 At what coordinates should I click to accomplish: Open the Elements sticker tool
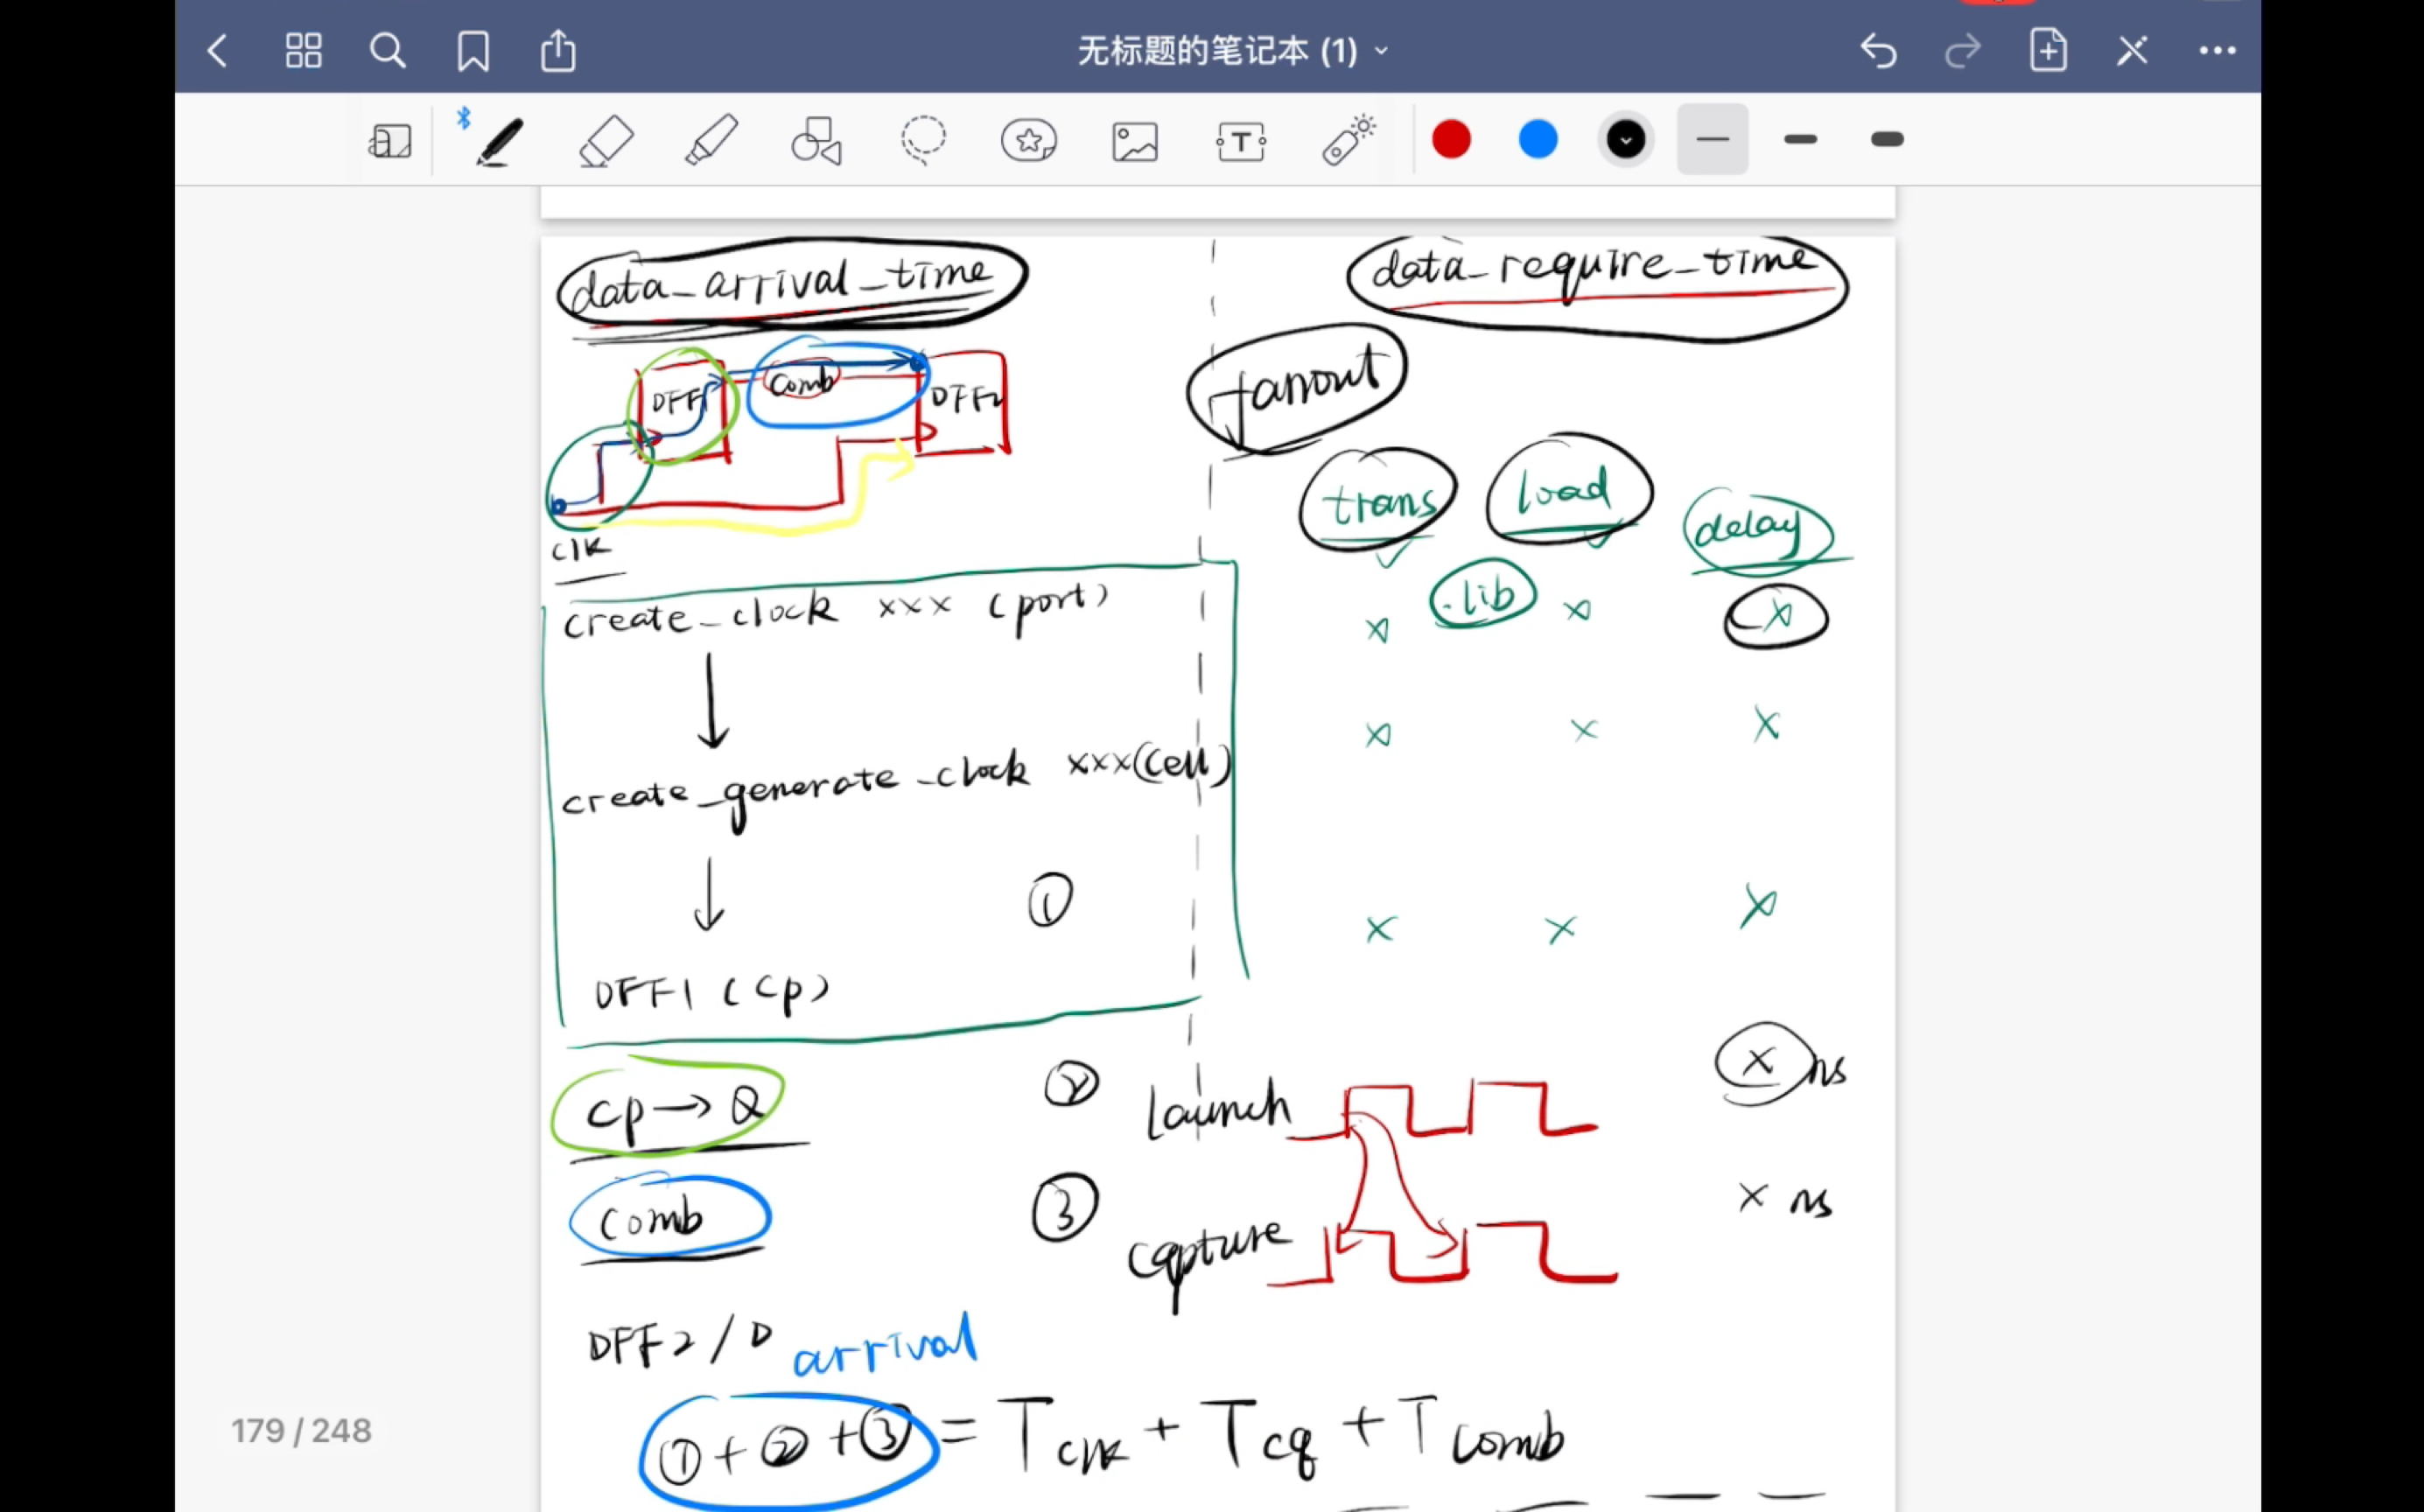pos(1028,141)
